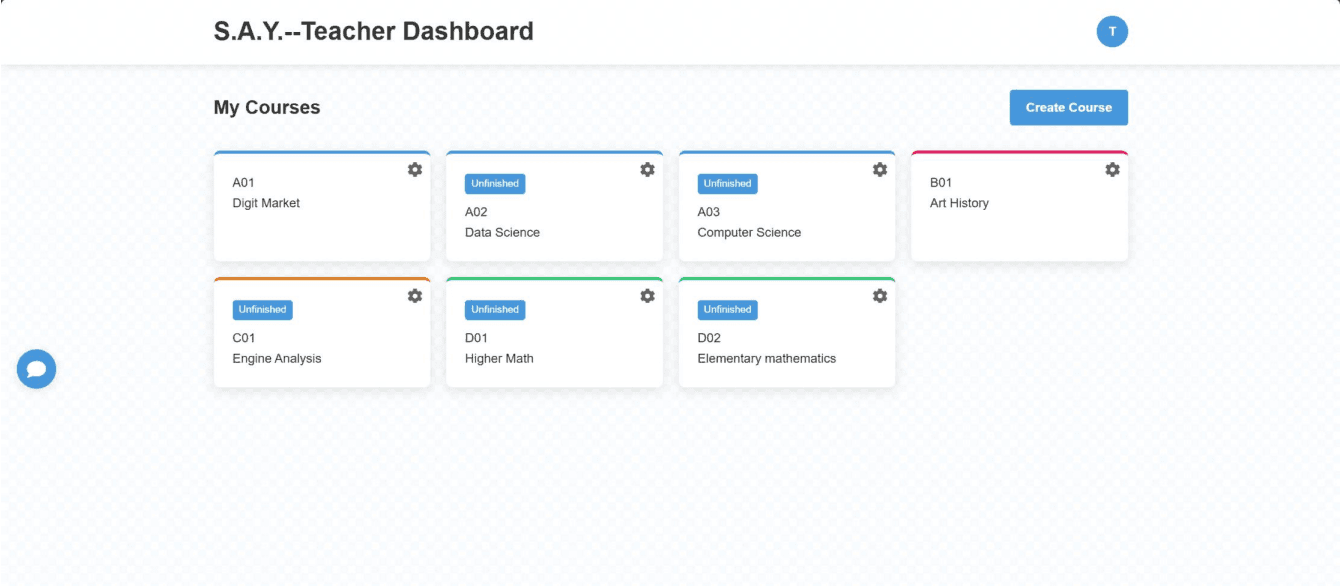The image size is (1342, 586).
Task: Click gear icon on Engine Analysis card
Action: pyautogui.click(x=415, y=296)
